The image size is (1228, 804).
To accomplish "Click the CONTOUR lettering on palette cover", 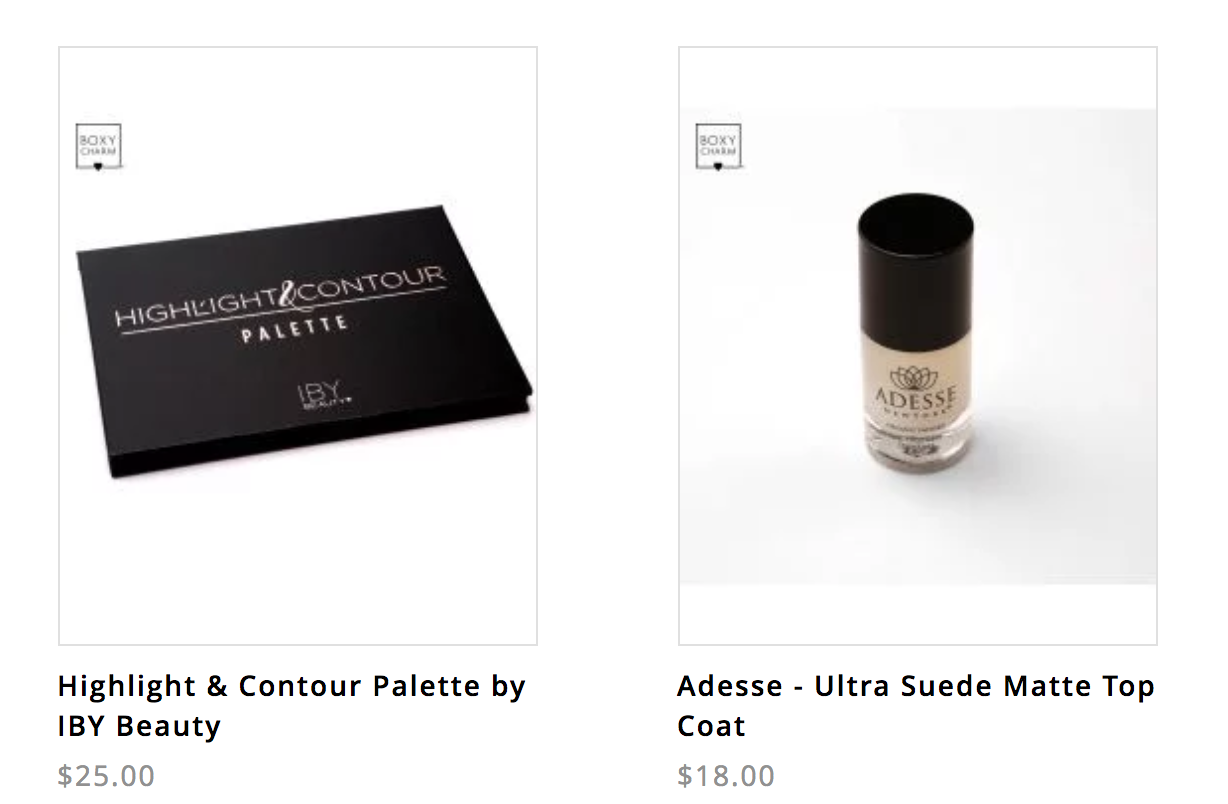I will pos(370,283).
